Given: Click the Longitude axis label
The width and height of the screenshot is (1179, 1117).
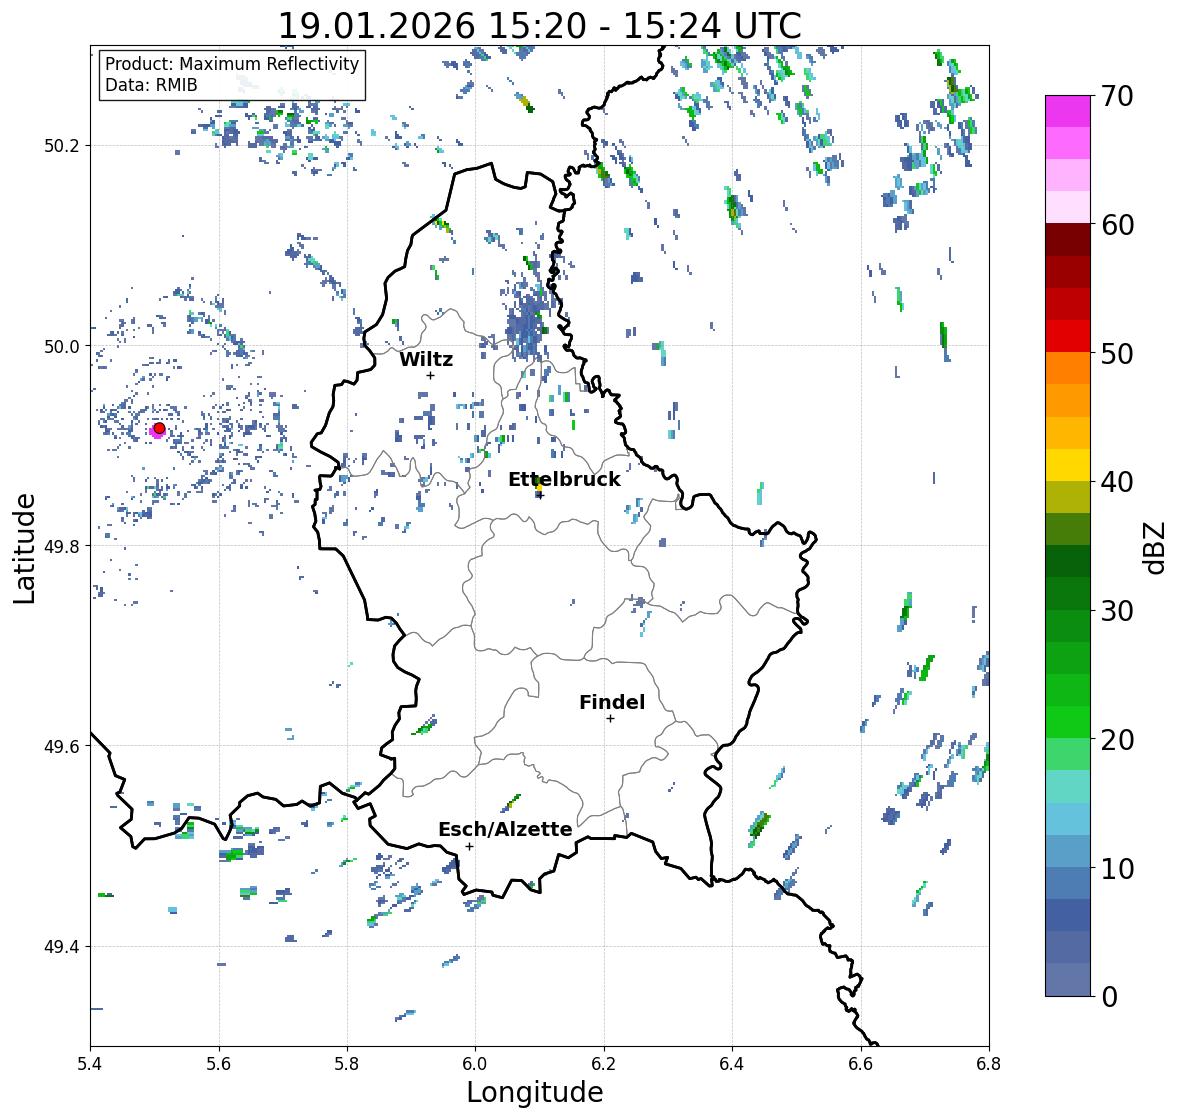Looking at the screenshot, I should [x=535, y=1092].
